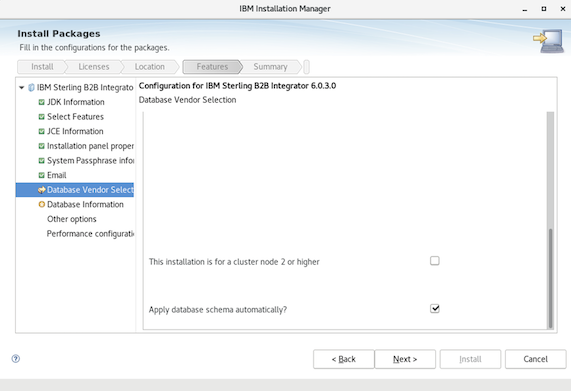Enable cluster node 2 or higher checkbox
The width and height of the screenshot is (571, 391).
(x=434, y=261)
